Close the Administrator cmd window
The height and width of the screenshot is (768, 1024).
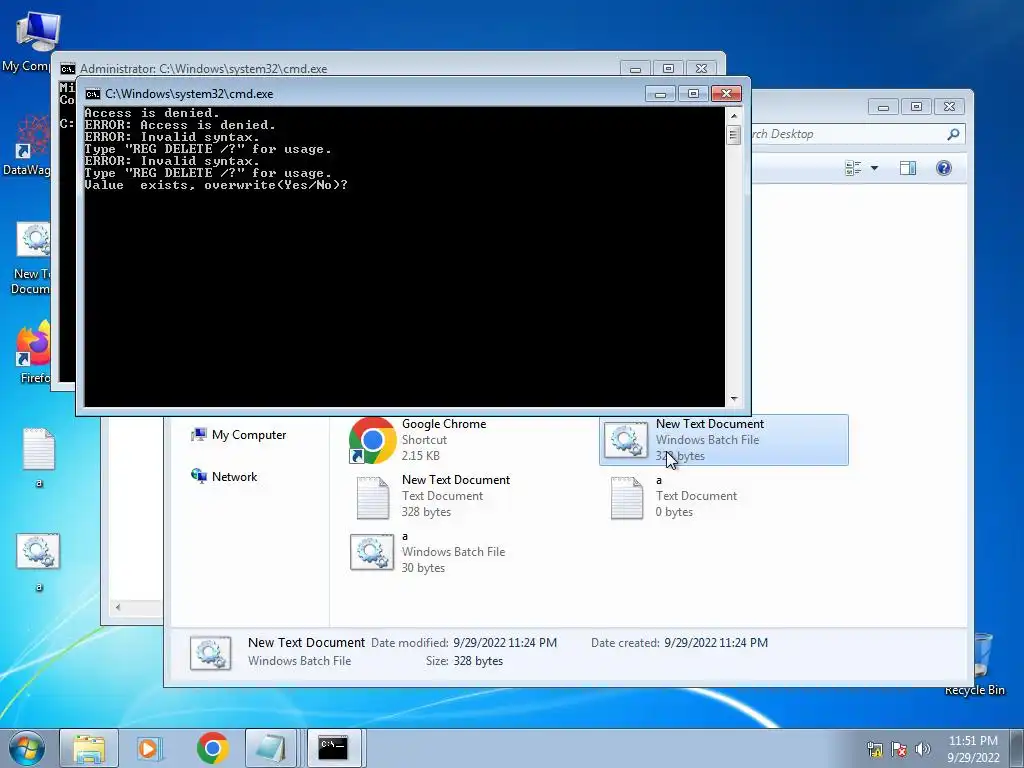[x=701, y=69]
